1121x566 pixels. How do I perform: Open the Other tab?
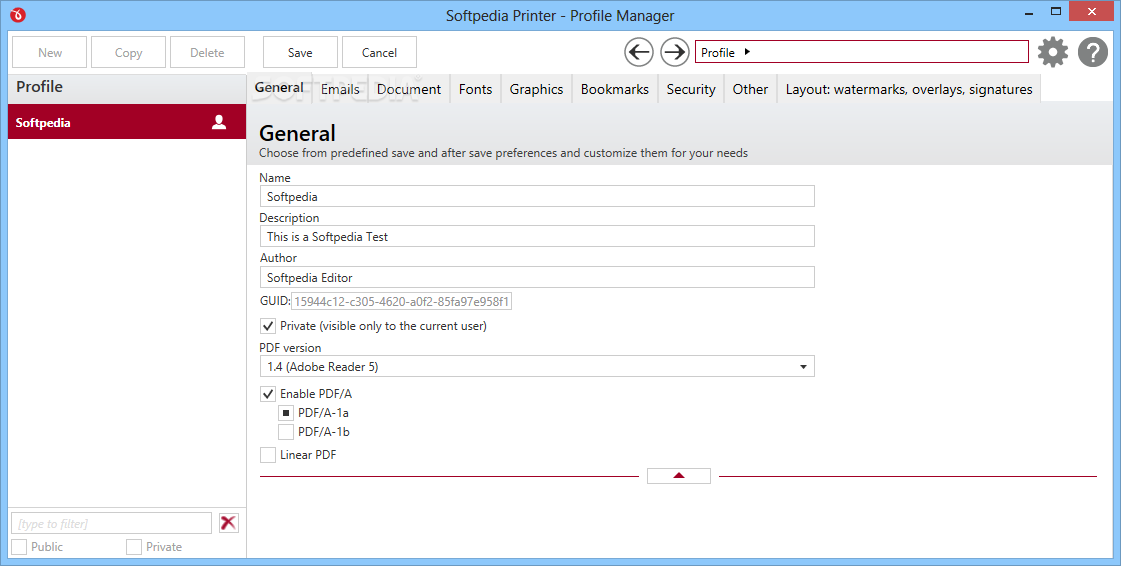(750, 89)
